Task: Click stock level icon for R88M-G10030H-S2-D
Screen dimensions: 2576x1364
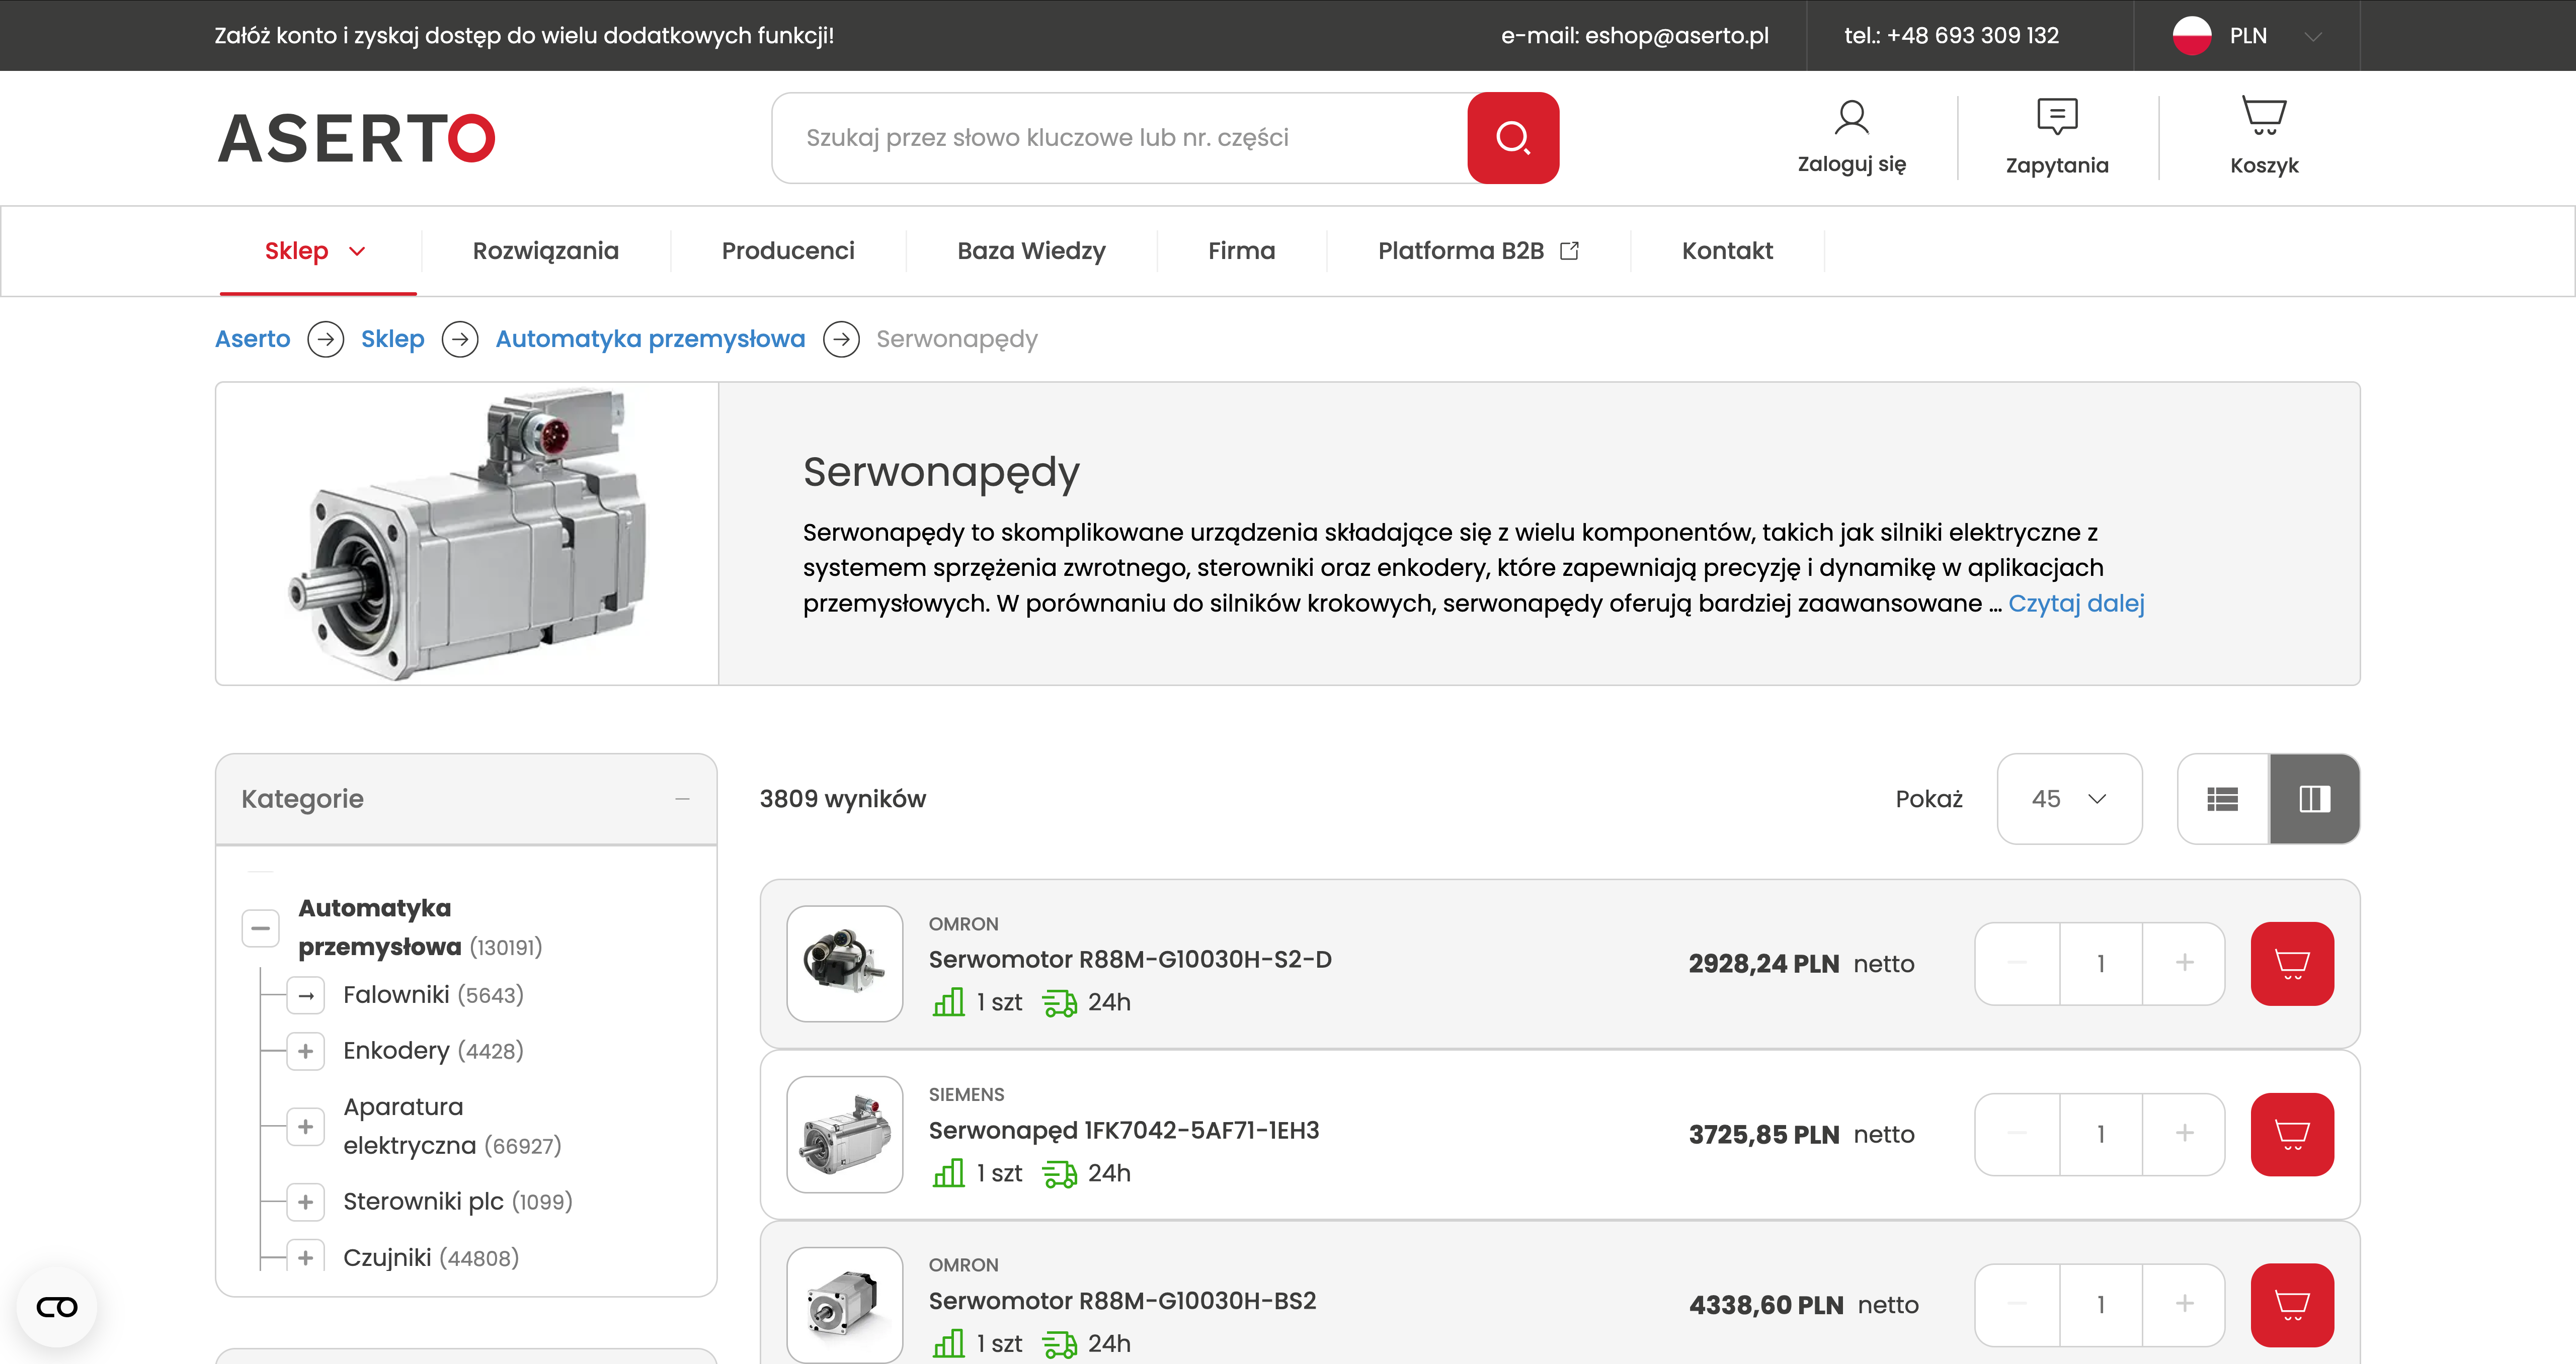Action: [x=948, y=1002]
